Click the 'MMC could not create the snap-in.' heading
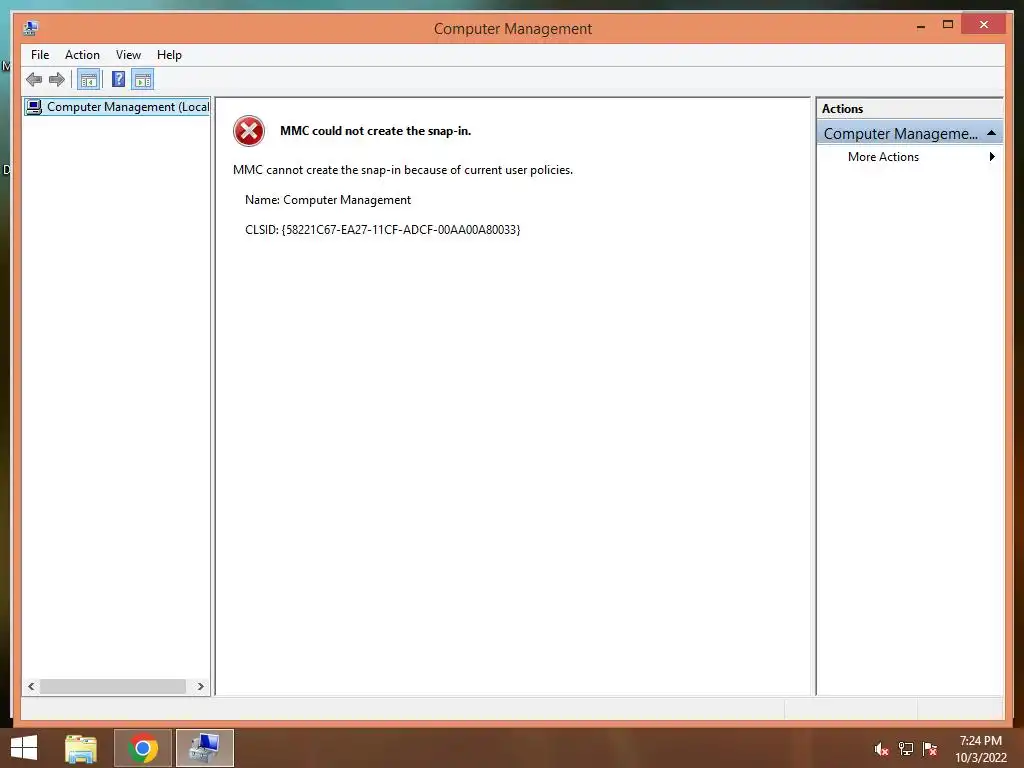This screenshot has width=1024, height=768. pyautogui.click(x=376, y=131)
